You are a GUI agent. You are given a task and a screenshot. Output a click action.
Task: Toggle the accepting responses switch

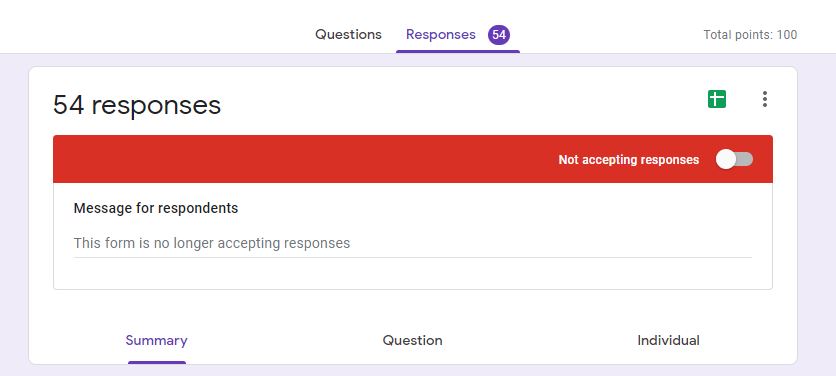[x=734, y=159]
